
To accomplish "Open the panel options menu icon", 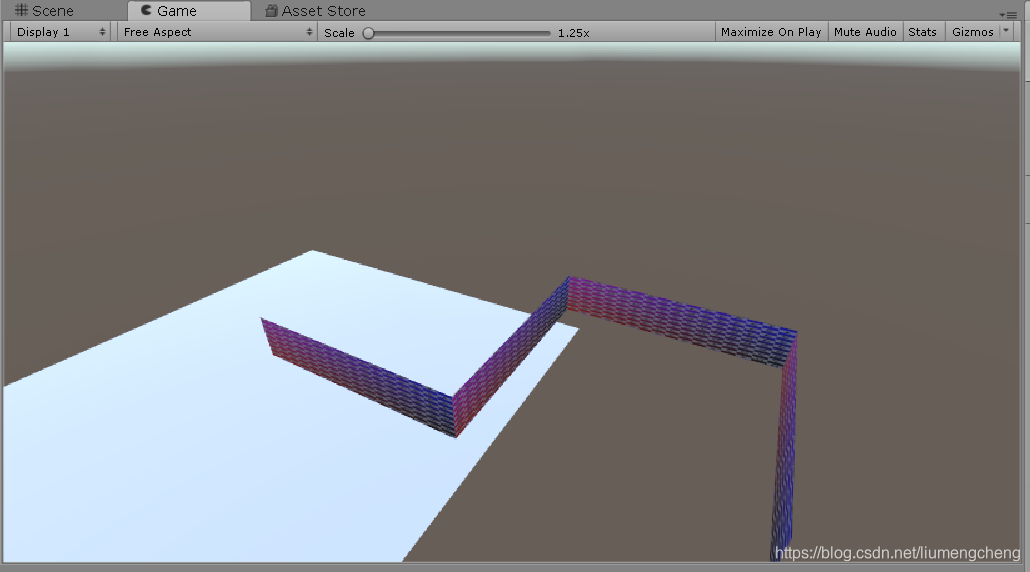I will 1008,14.
